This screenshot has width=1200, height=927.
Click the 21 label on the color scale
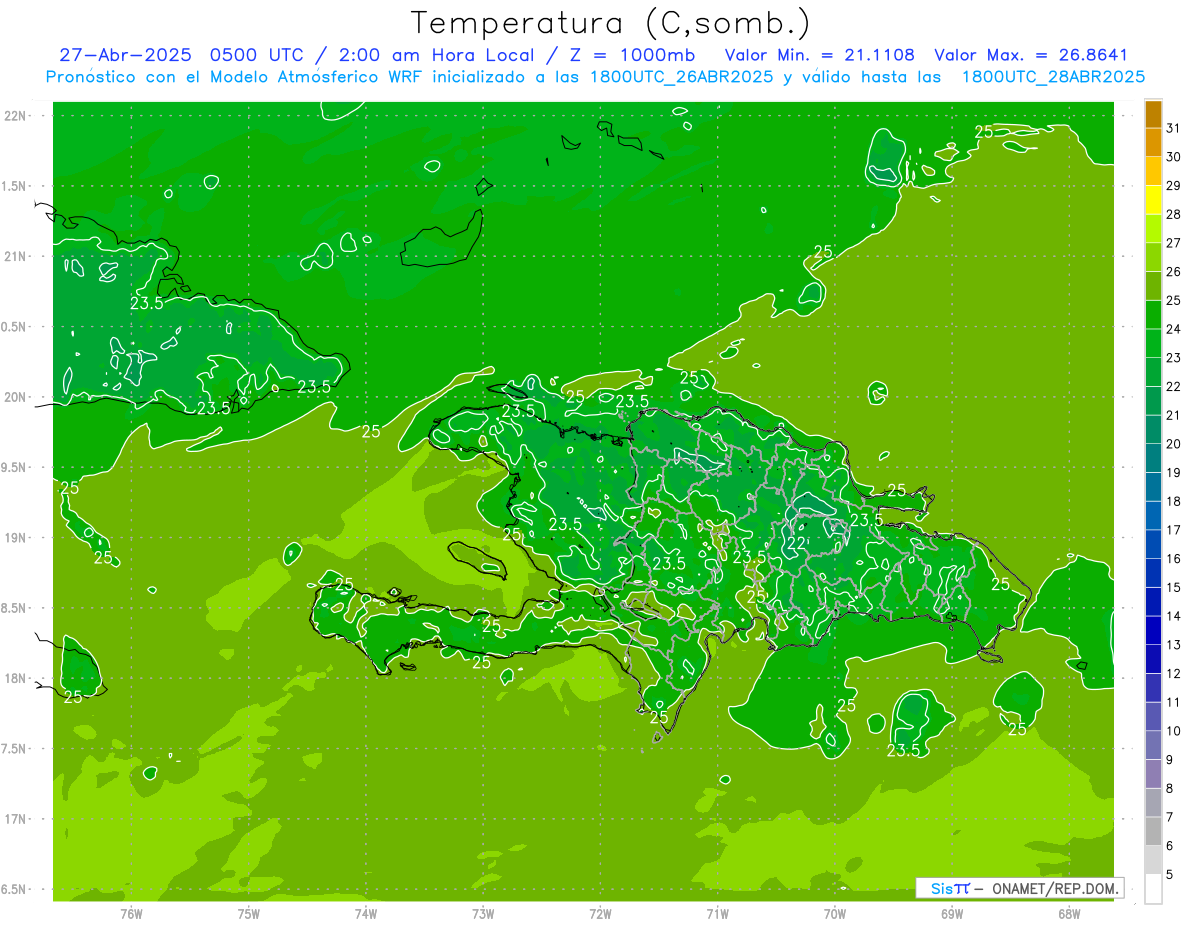pyautogui.click(x=1174, y=415)
